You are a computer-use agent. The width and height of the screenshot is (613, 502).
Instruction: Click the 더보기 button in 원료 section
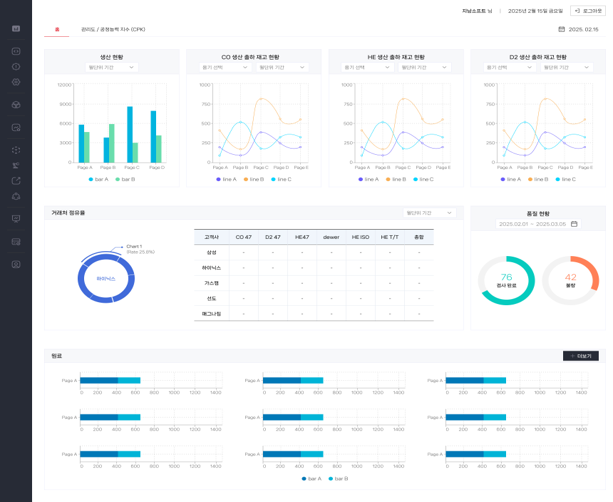click(x=580, y=356)
